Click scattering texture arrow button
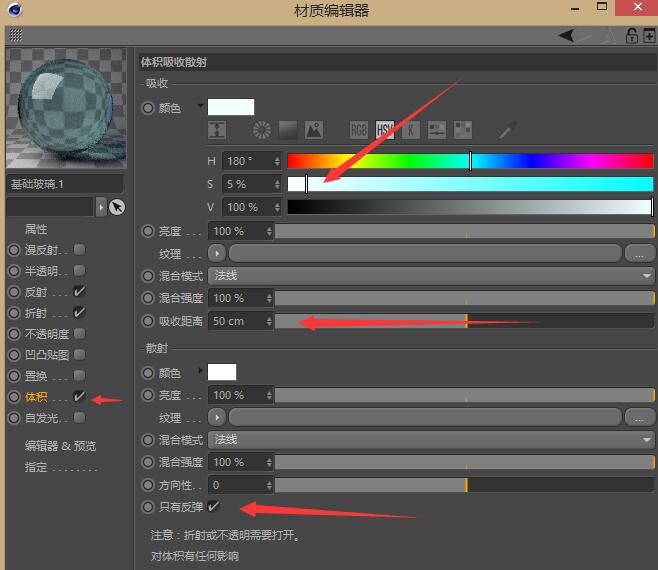This screenshot has width=658, height=570. pyautogui.click(x=217, y=417)
